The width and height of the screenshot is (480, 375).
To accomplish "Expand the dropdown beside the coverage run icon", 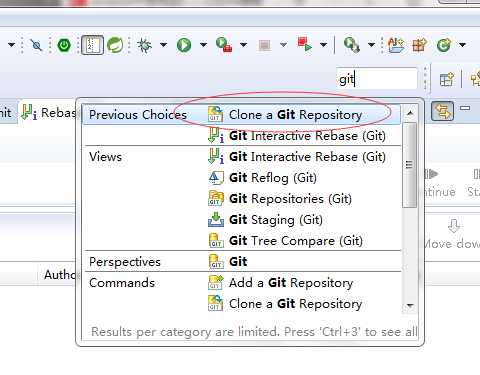I will pos(244,45).
